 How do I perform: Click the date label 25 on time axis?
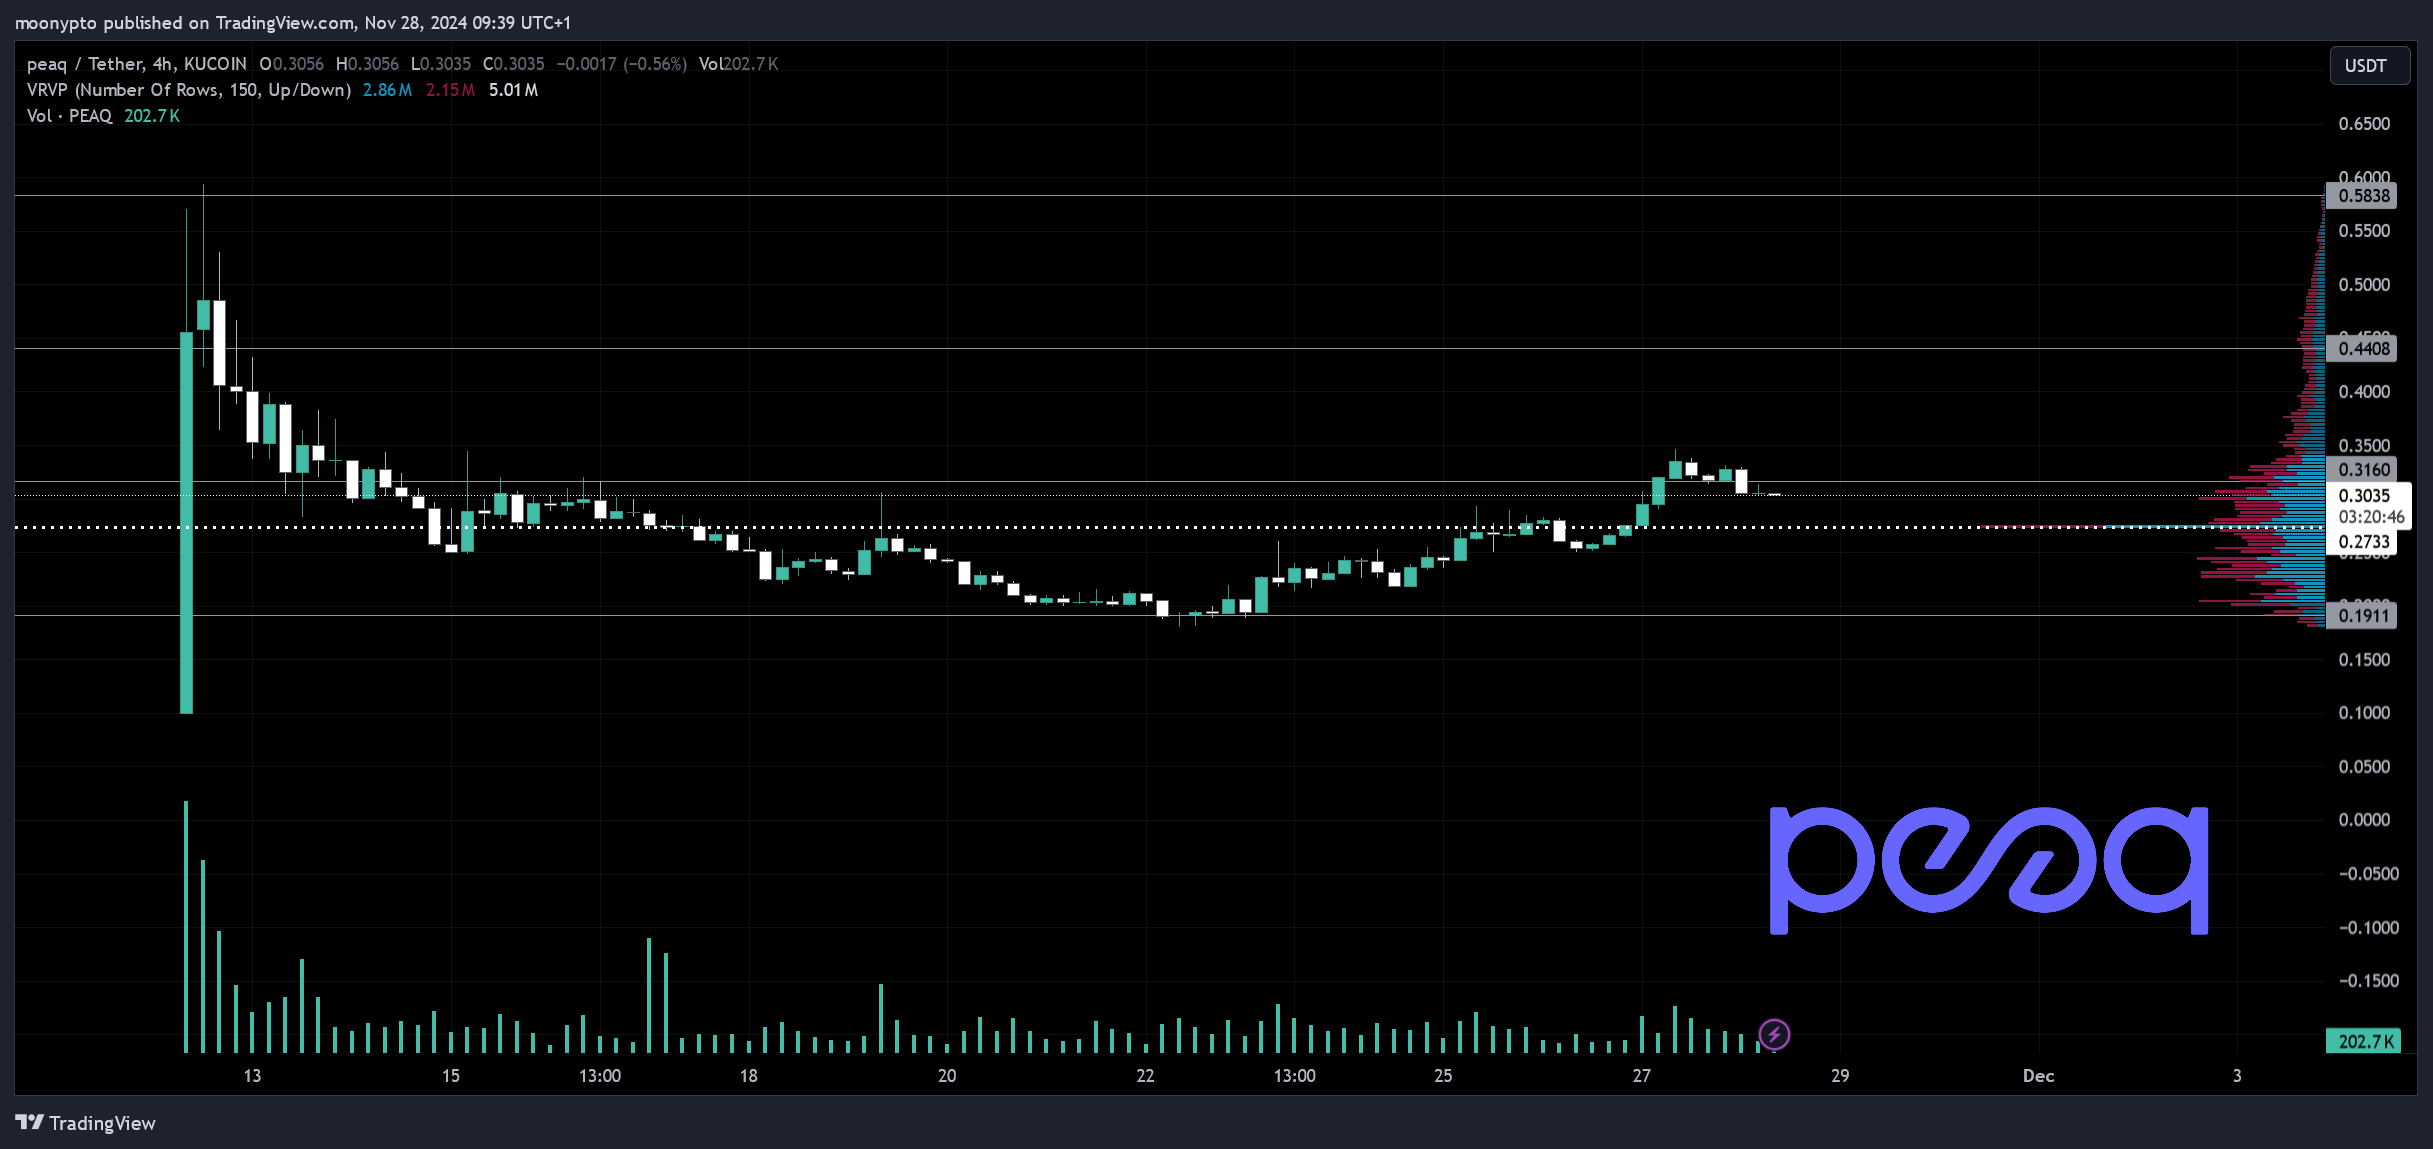click(x=1443, y=1076)
